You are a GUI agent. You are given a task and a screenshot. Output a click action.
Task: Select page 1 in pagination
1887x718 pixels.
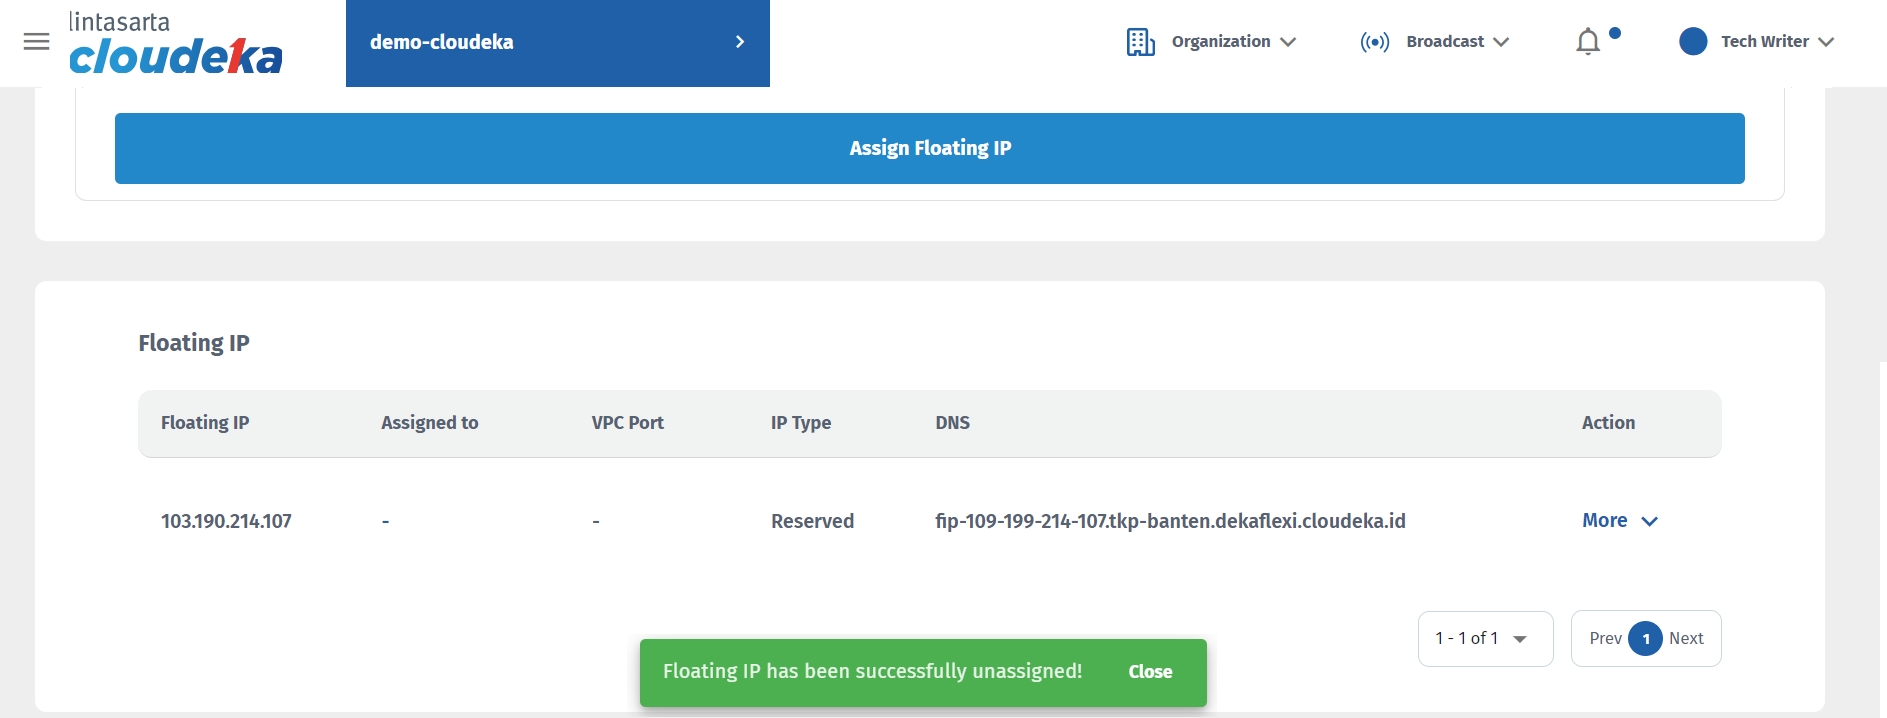[1645, 638]
